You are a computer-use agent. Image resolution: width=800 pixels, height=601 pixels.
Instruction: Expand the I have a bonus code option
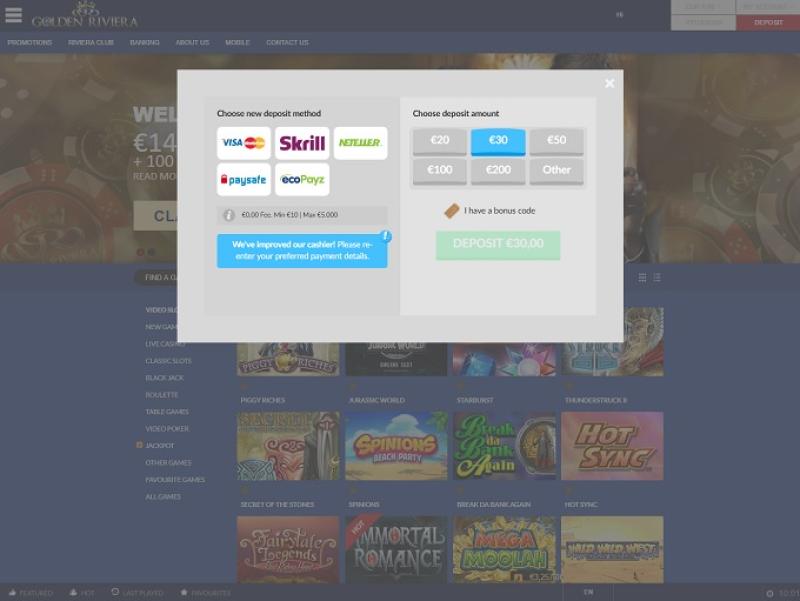pyautogui.click(x=500, y=211)
